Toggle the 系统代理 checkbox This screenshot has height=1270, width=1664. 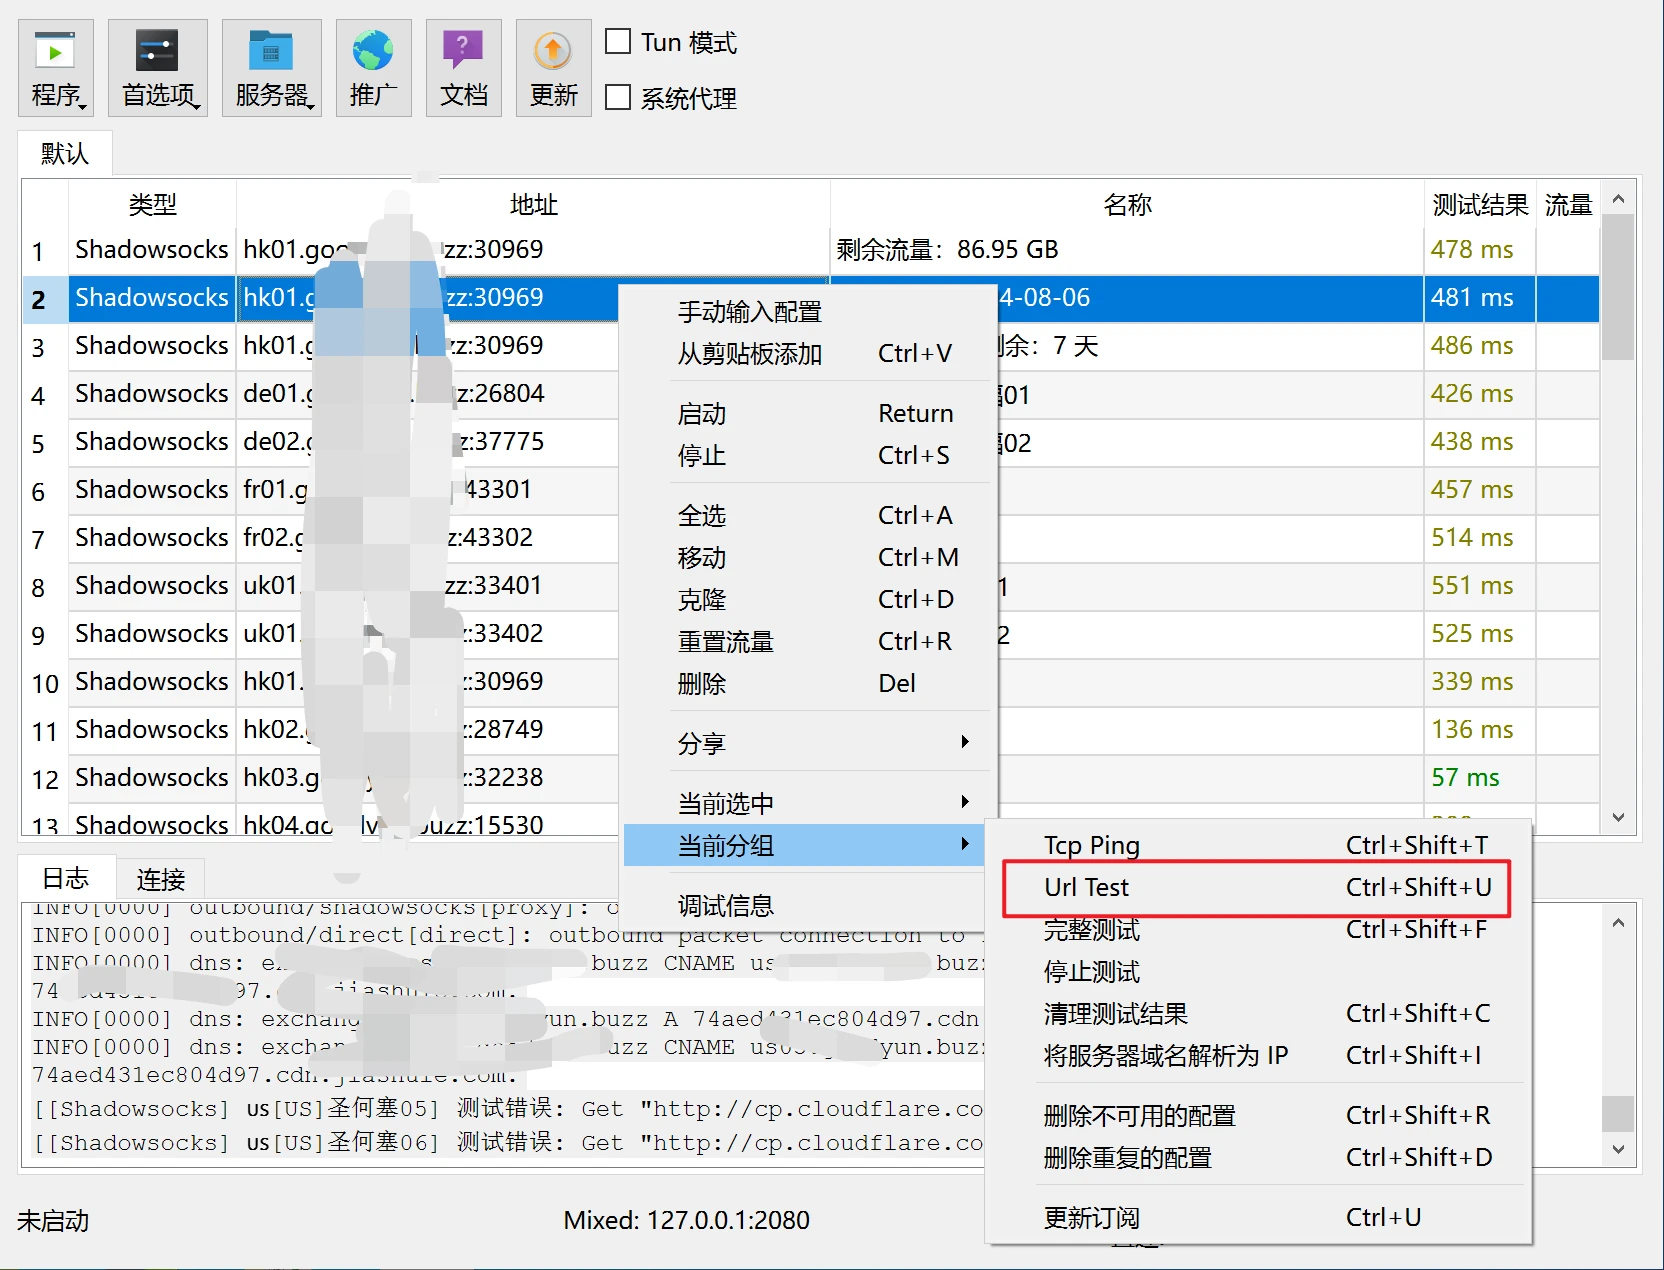coord(619,98)
